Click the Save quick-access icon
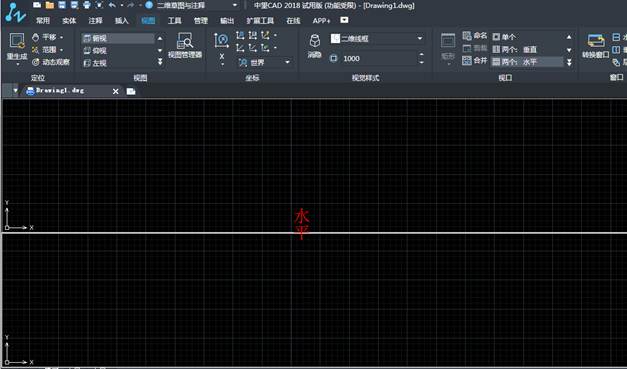This screenshot has height=369, width=627. click(x=62, y=5)
